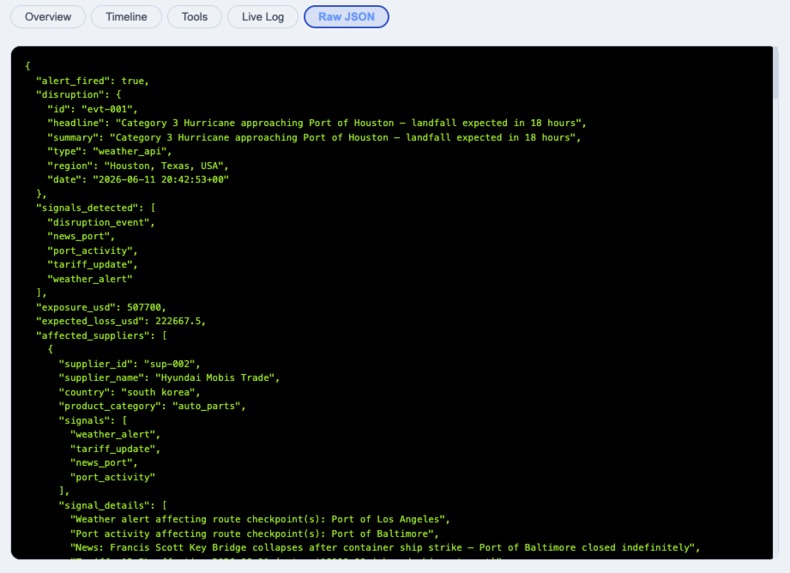Image resolution: width=790 pixels, height=573 pixels.
Task: Click the "summary" hurricane text line
Action: pos(314,138)
